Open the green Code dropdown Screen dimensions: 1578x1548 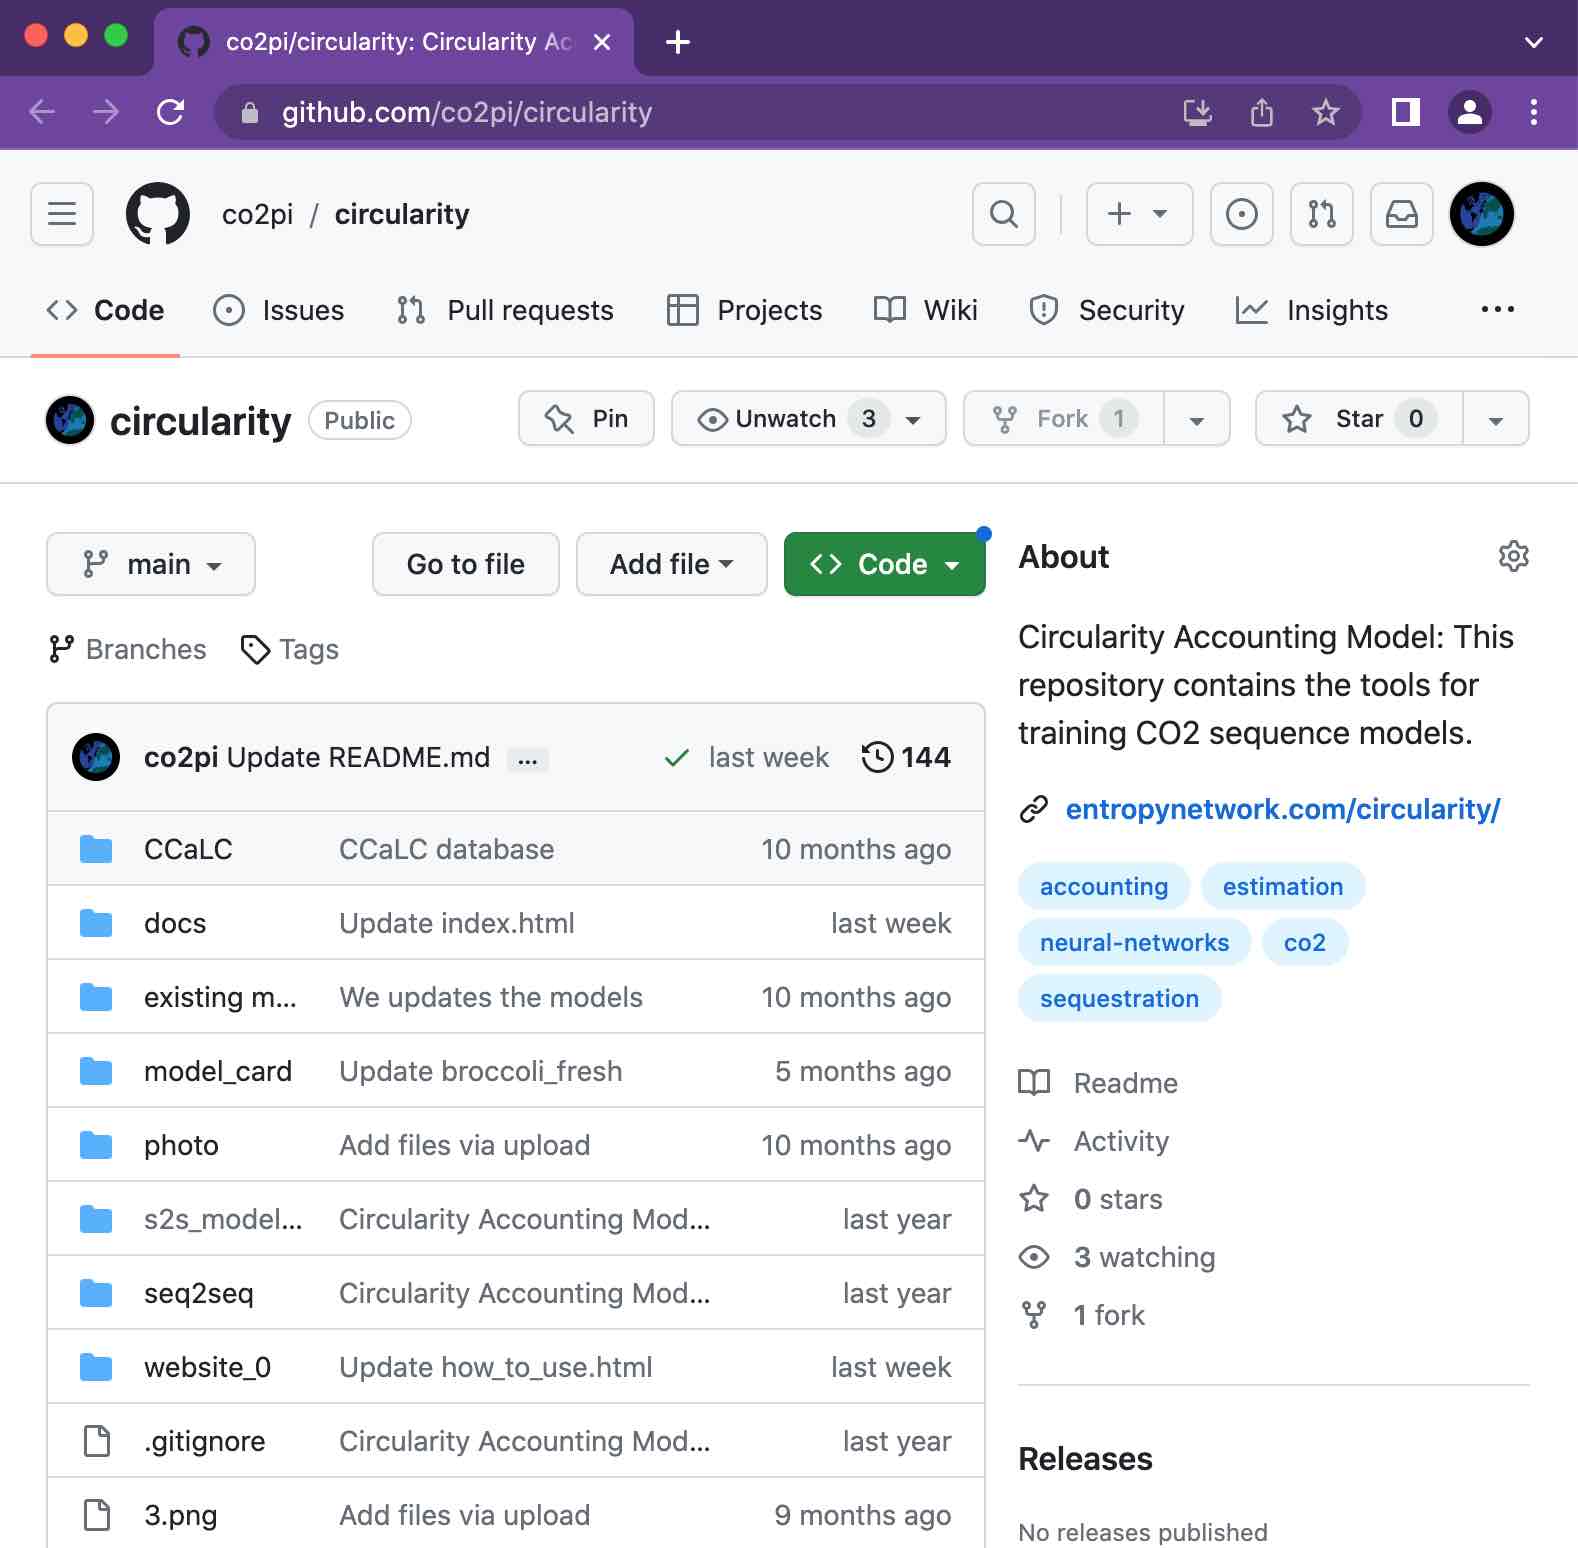point(884,564)
